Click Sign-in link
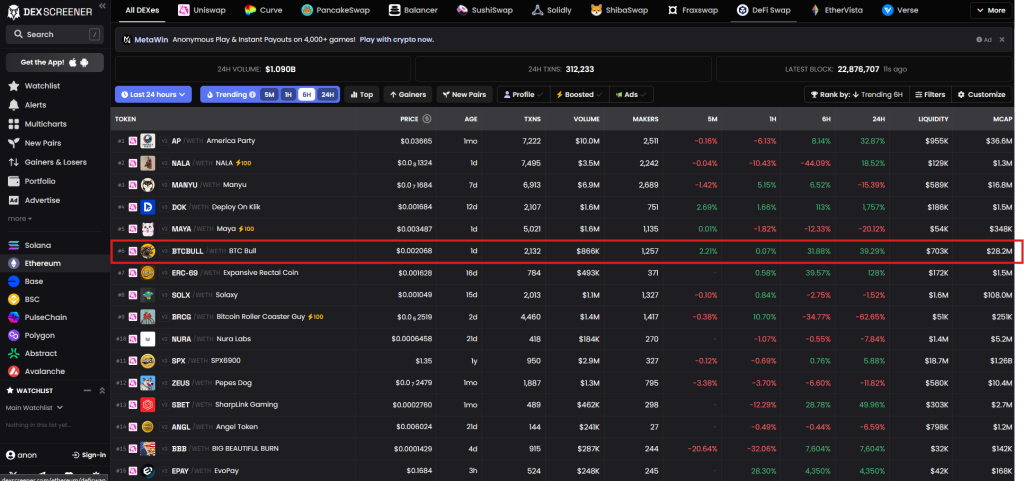Image resolution: width=1024 pixels, height=481 pixels. pyautogui.click(x=89, y=455)
